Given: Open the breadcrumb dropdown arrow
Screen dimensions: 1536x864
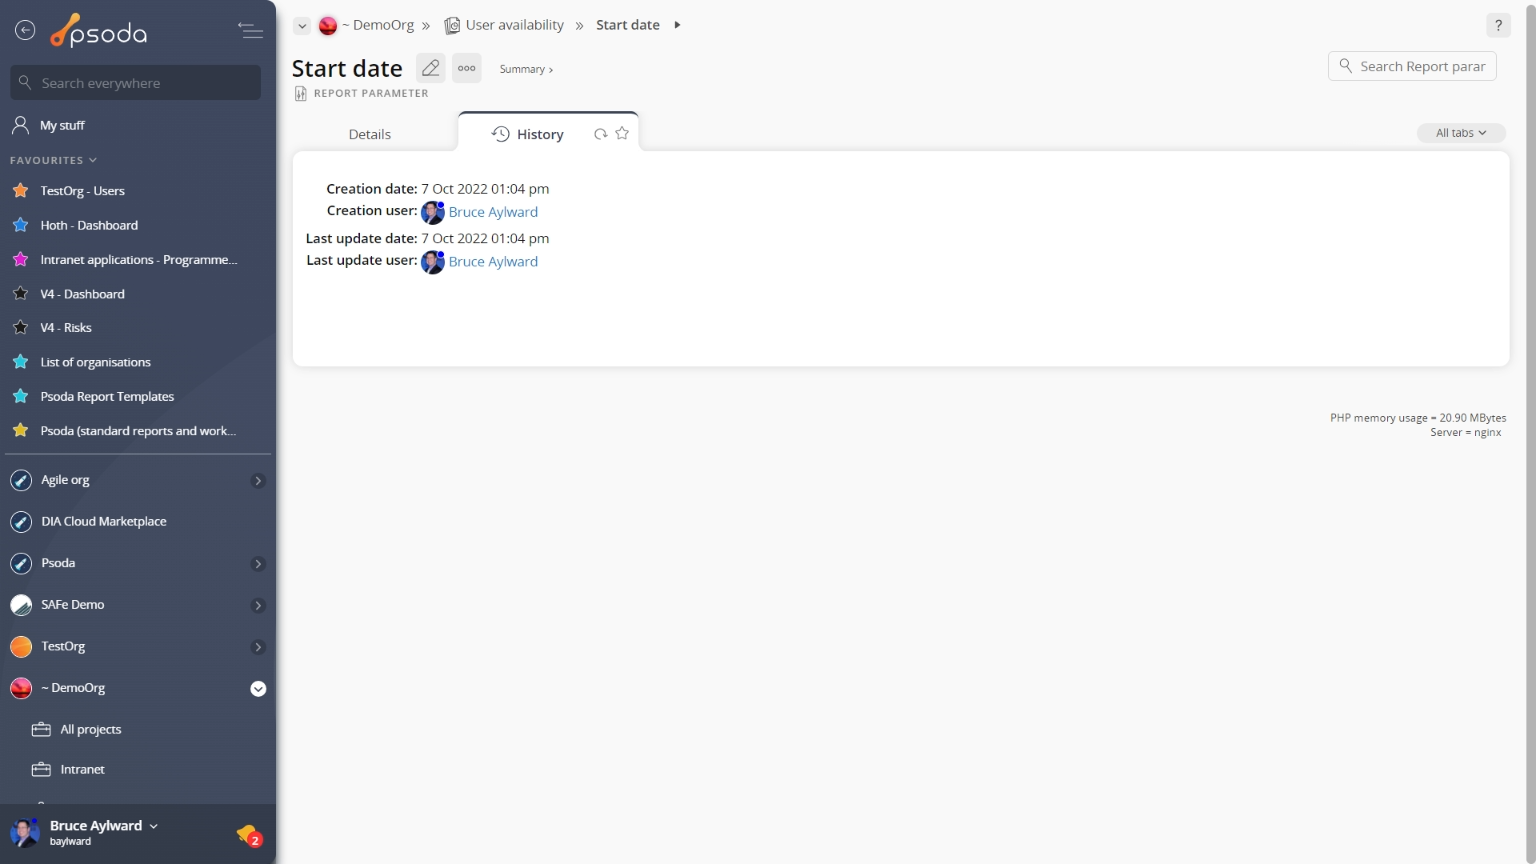Looking at the screenshot, I should click(302, 26).
